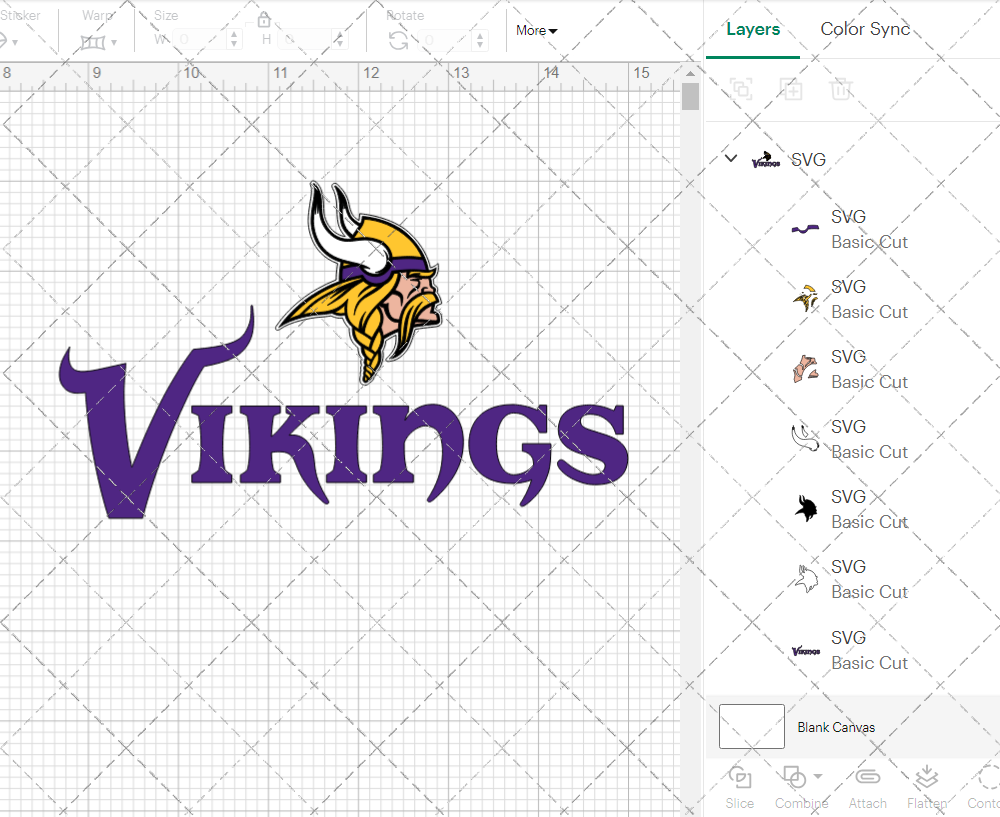Click the canvas scrollbar up arrow
Viewport: 1000px width, 817px height.
pyautogui.click(x=690, y=74)
